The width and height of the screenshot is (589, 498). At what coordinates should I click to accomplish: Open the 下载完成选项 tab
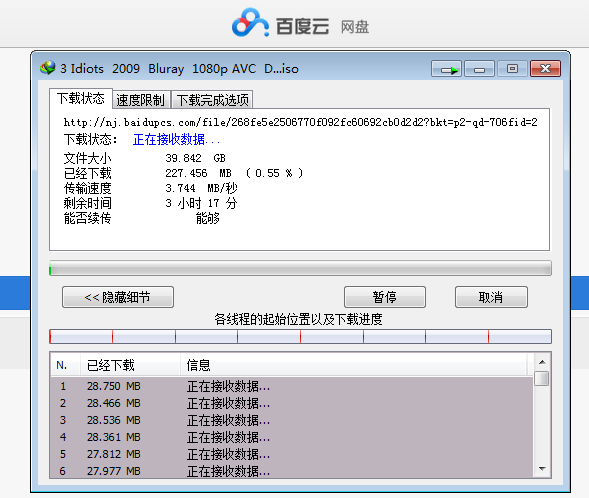click(x=212, y=100)
